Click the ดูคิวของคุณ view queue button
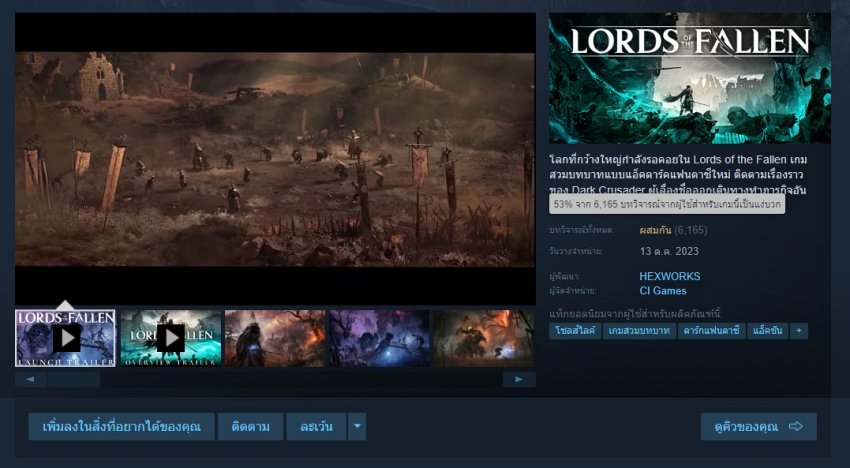Viewport: 850px width, 468px height. 758,427
